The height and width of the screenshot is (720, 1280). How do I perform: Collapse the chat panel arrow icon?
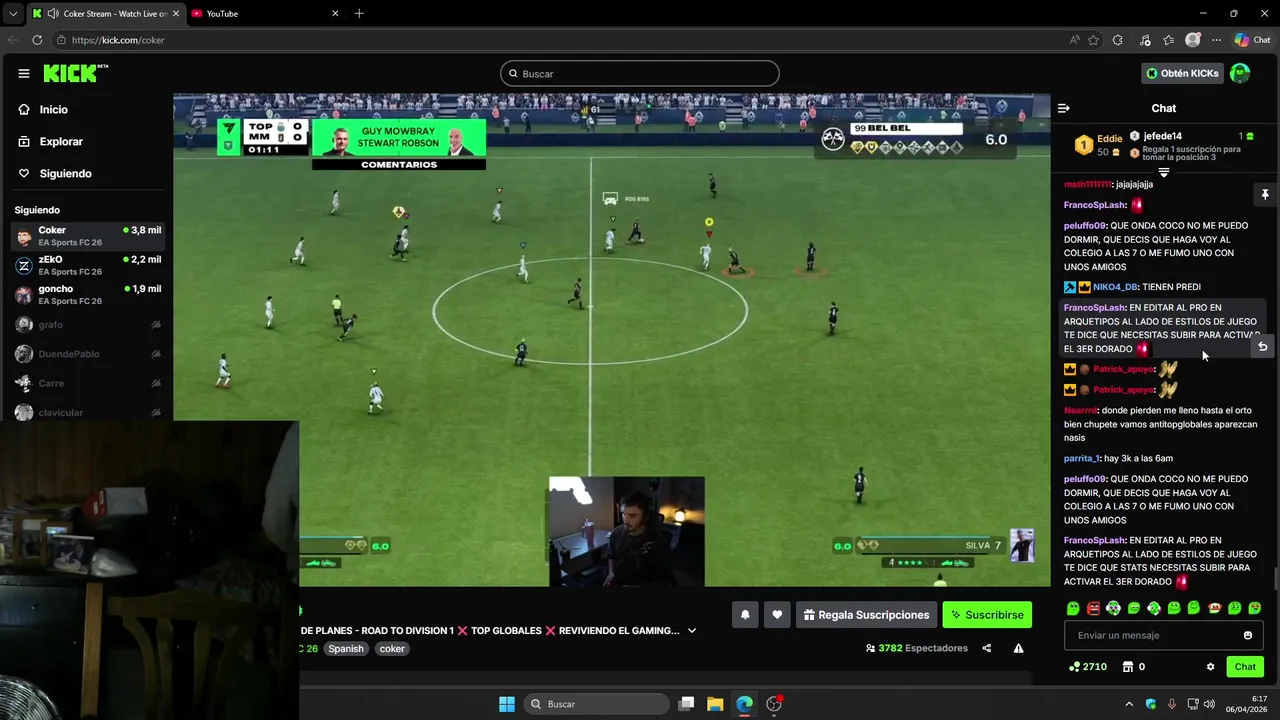[x=1064, y=108]
